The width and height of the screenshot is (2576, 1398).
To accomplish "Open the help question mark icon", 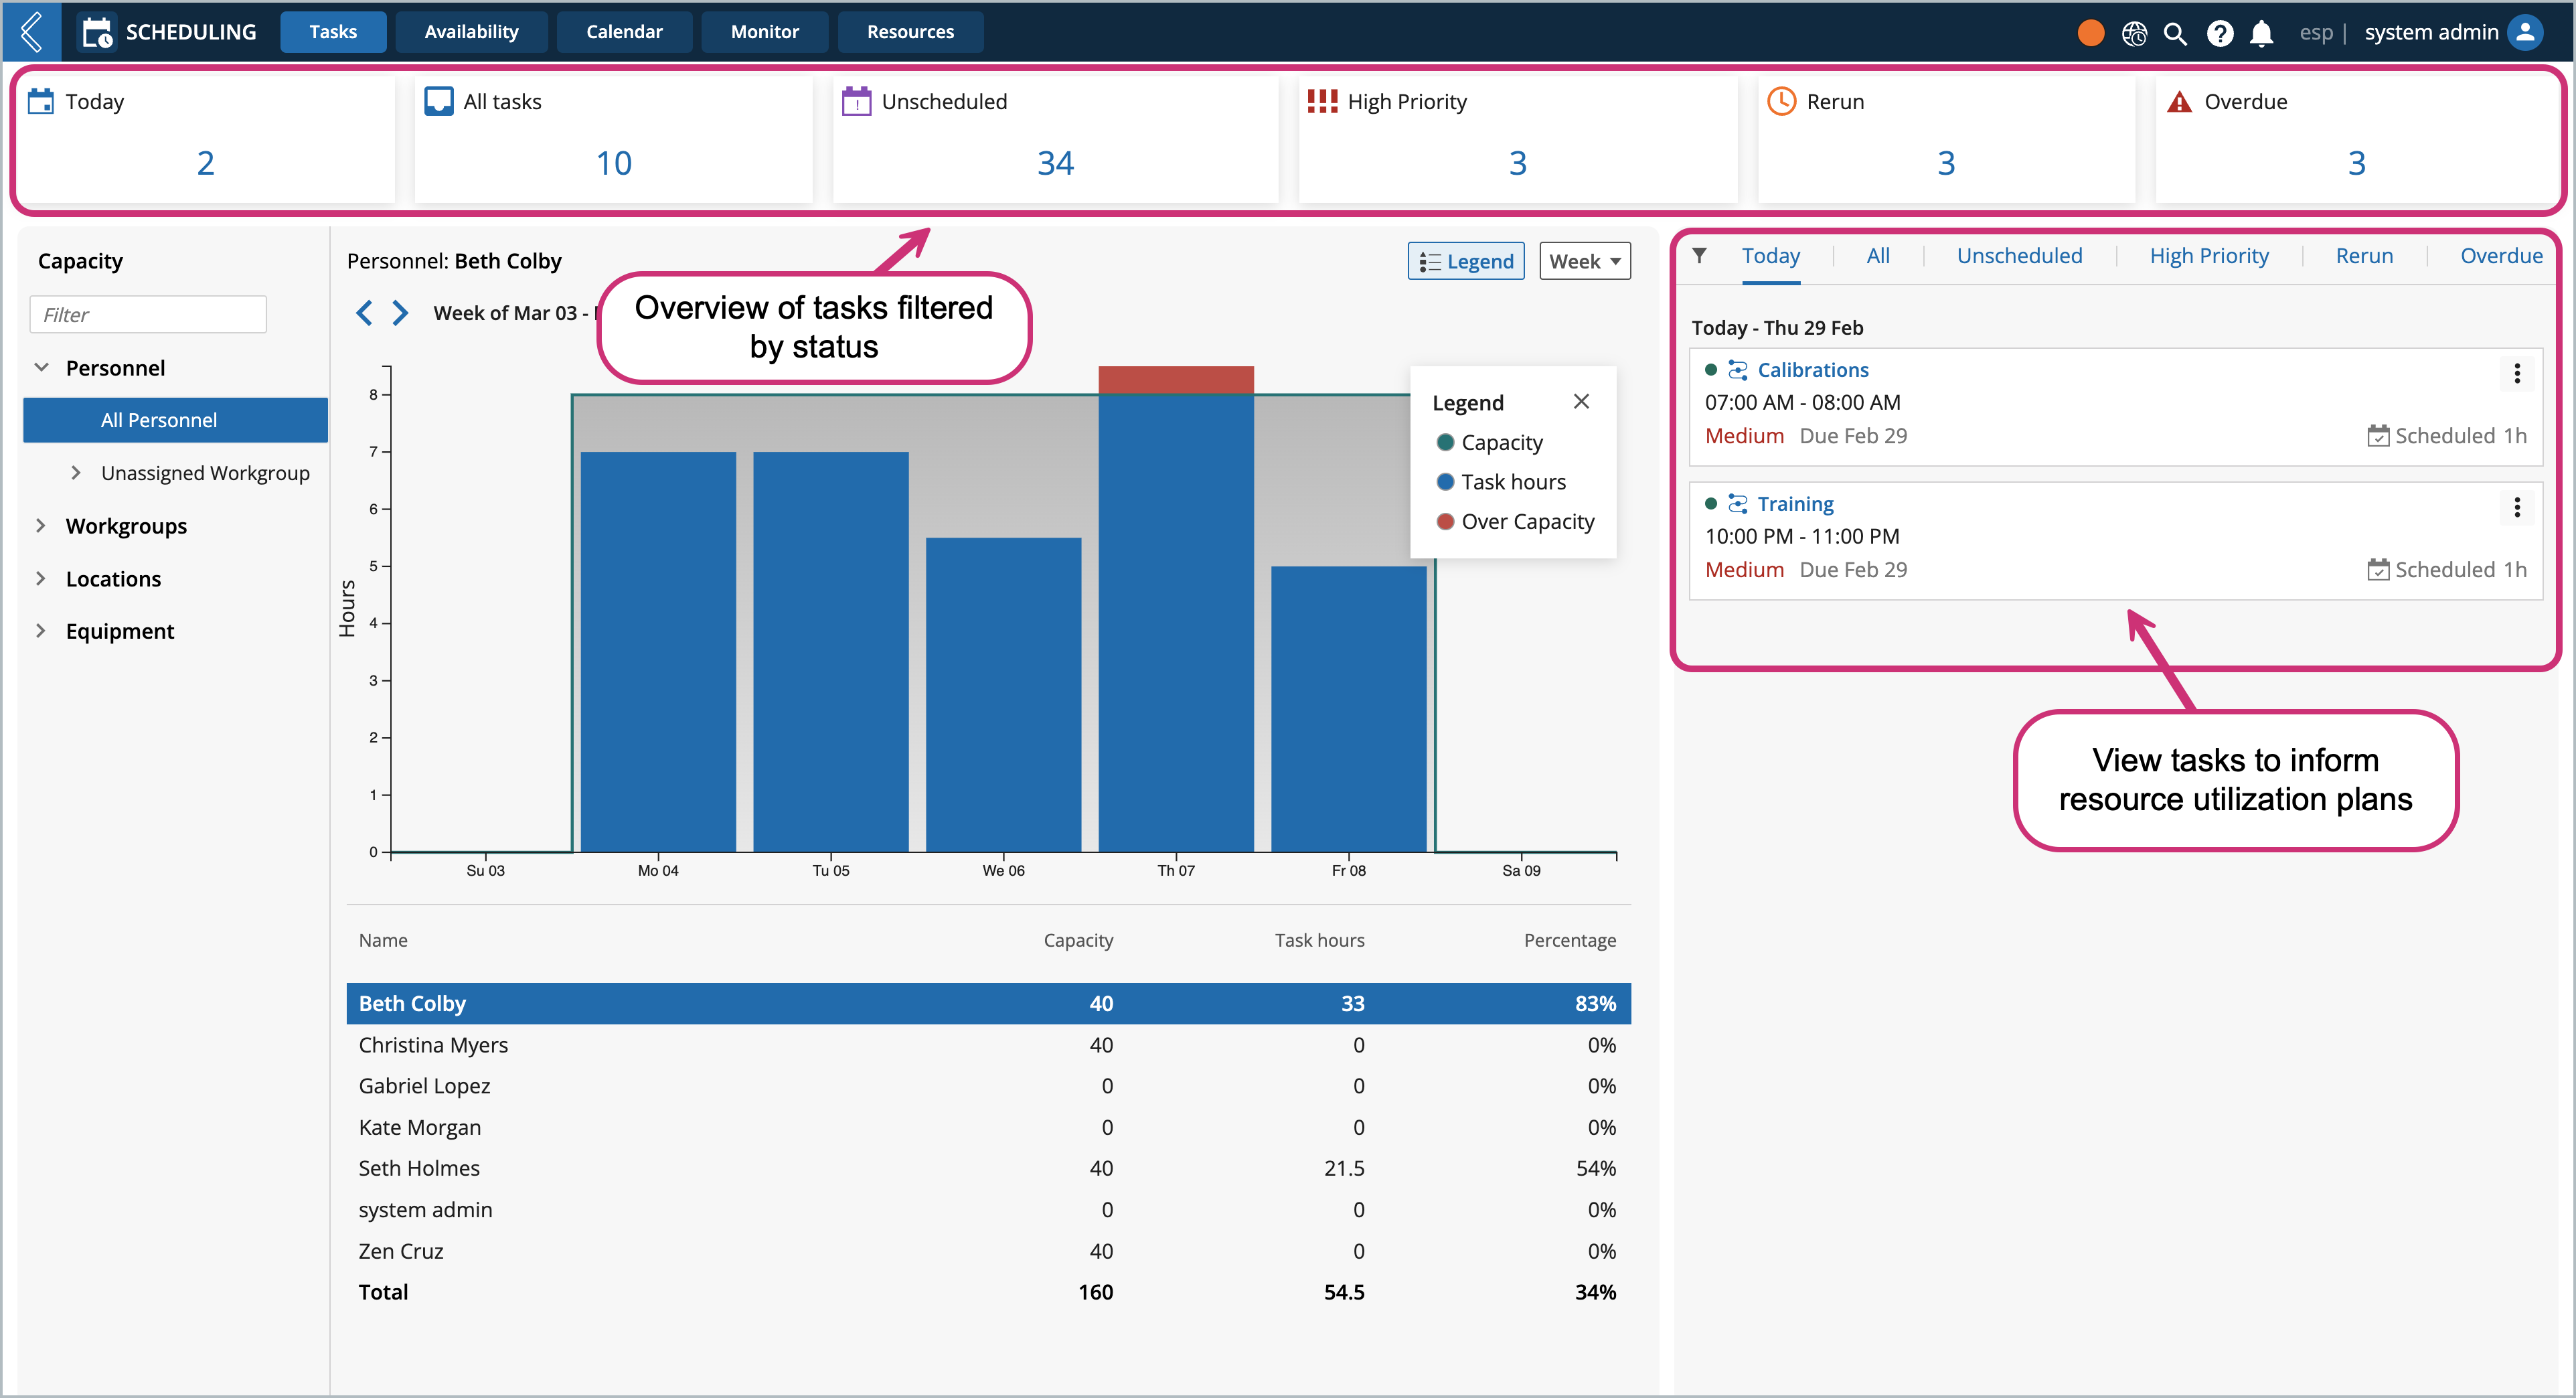I will tap(2219, 33).
